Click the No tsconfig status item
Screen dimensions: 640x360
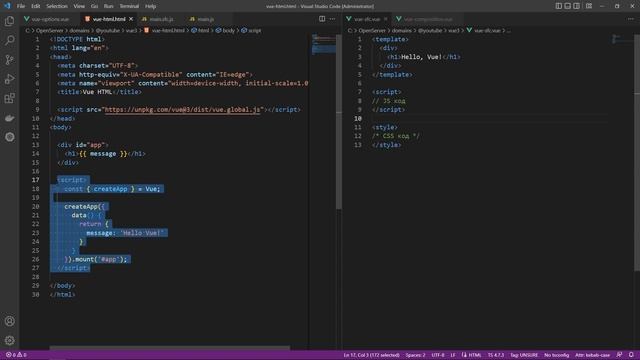pos(557,355)
